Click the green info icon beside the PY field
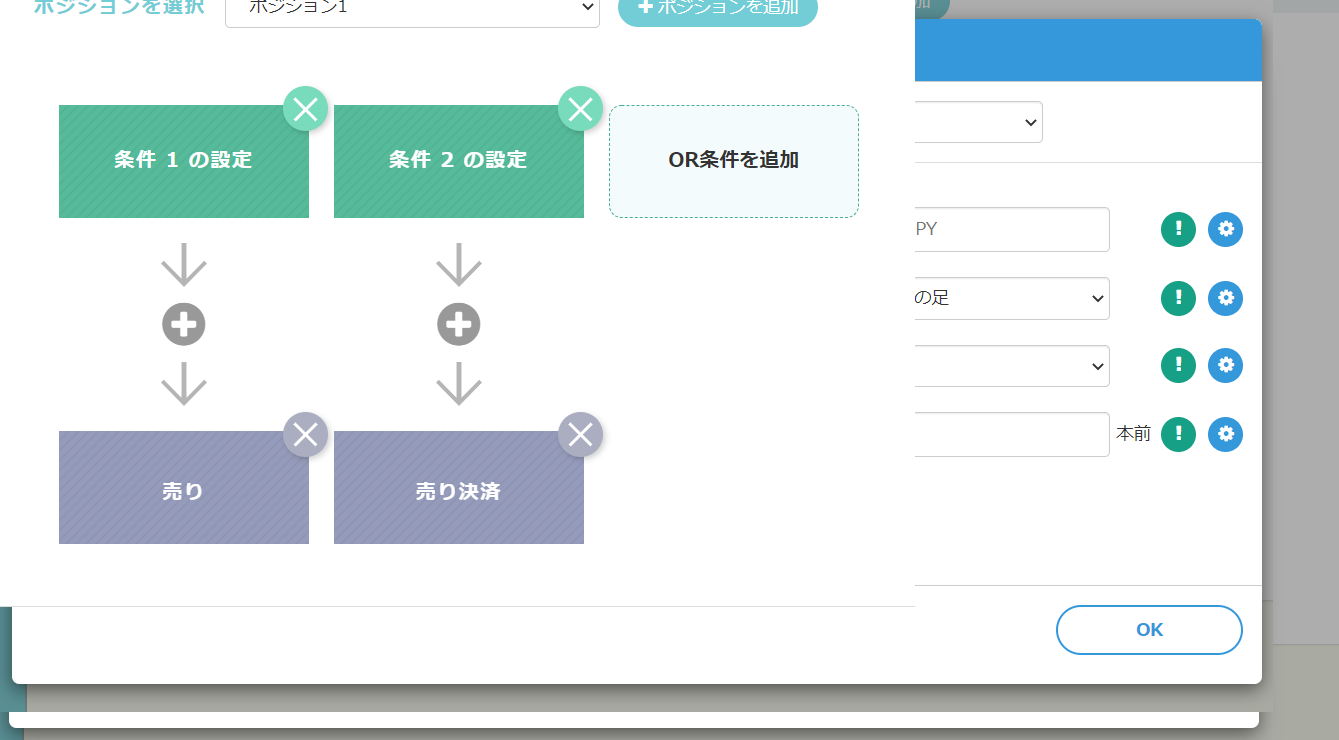The height and width of the screenshot is (740, 1339). pyautogui.click(x=1178, y=229)
